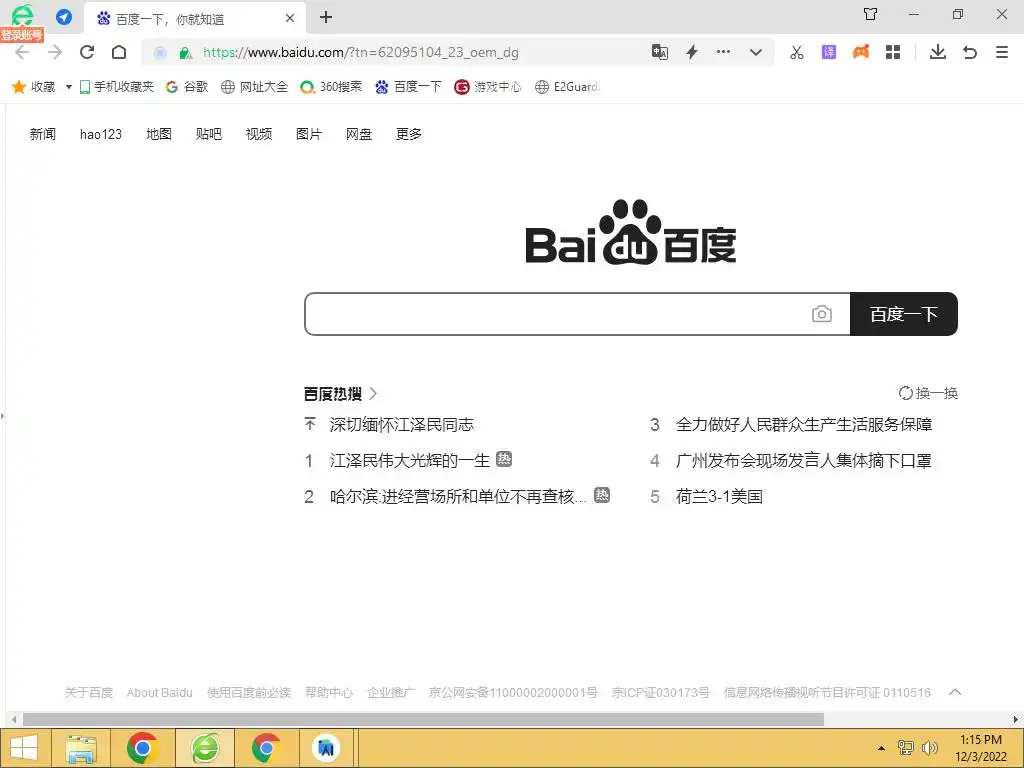Click the camera image search icon

pos(822,314)
